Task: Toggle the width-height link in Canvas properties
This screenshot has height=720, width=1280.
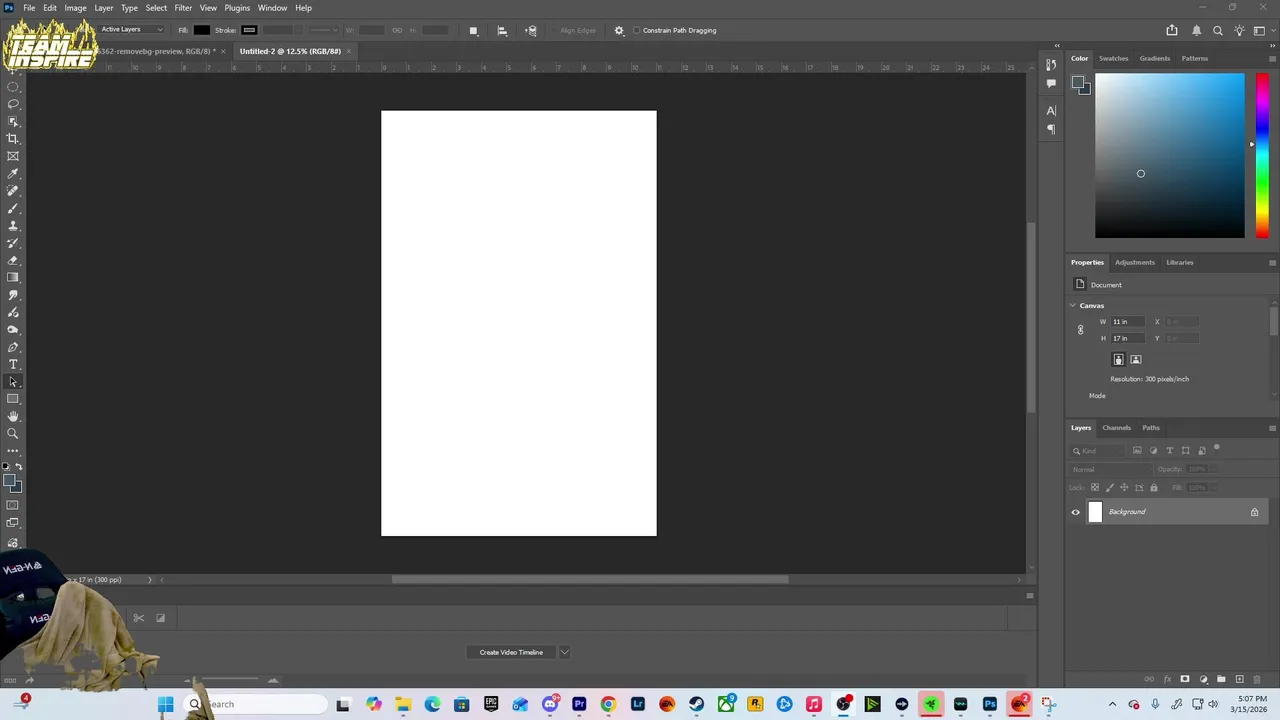Action: coord(1080,330)
